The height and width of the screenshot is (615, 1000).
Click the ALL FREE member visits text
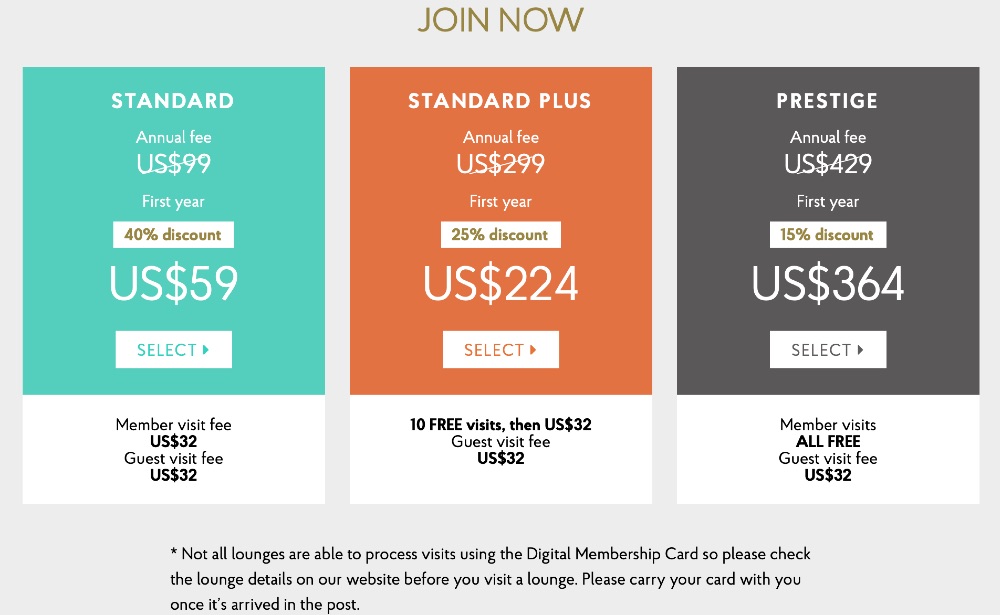point(827,442)
